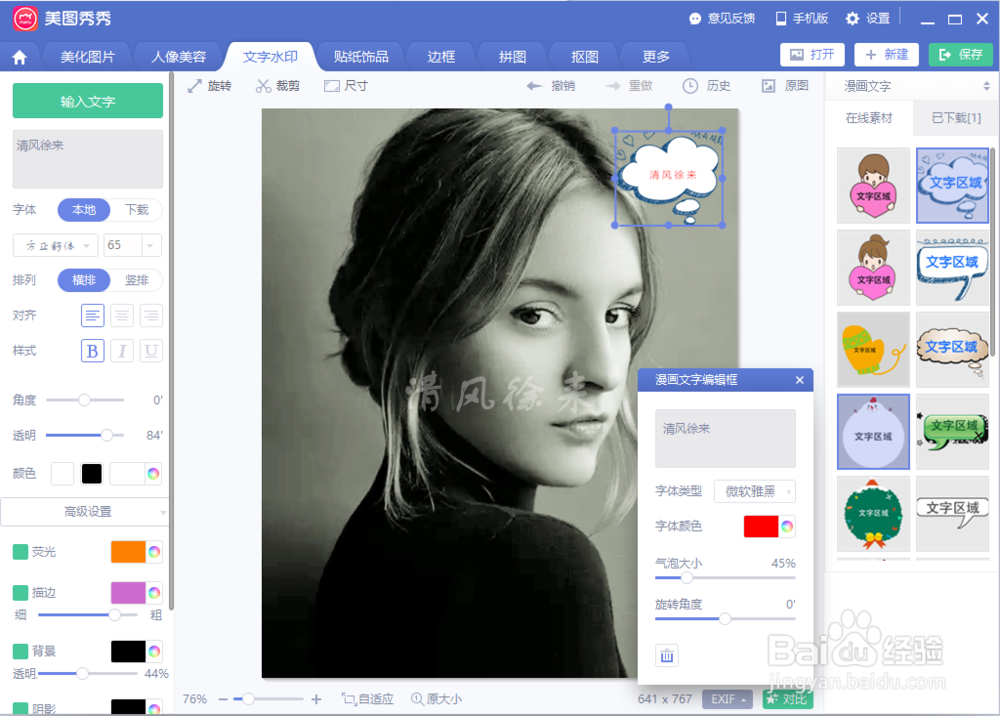The height and width of the screenshot is (716, 1000).
Task: Open the 方正舒体 font dropdown
Action: coord(54,245)
